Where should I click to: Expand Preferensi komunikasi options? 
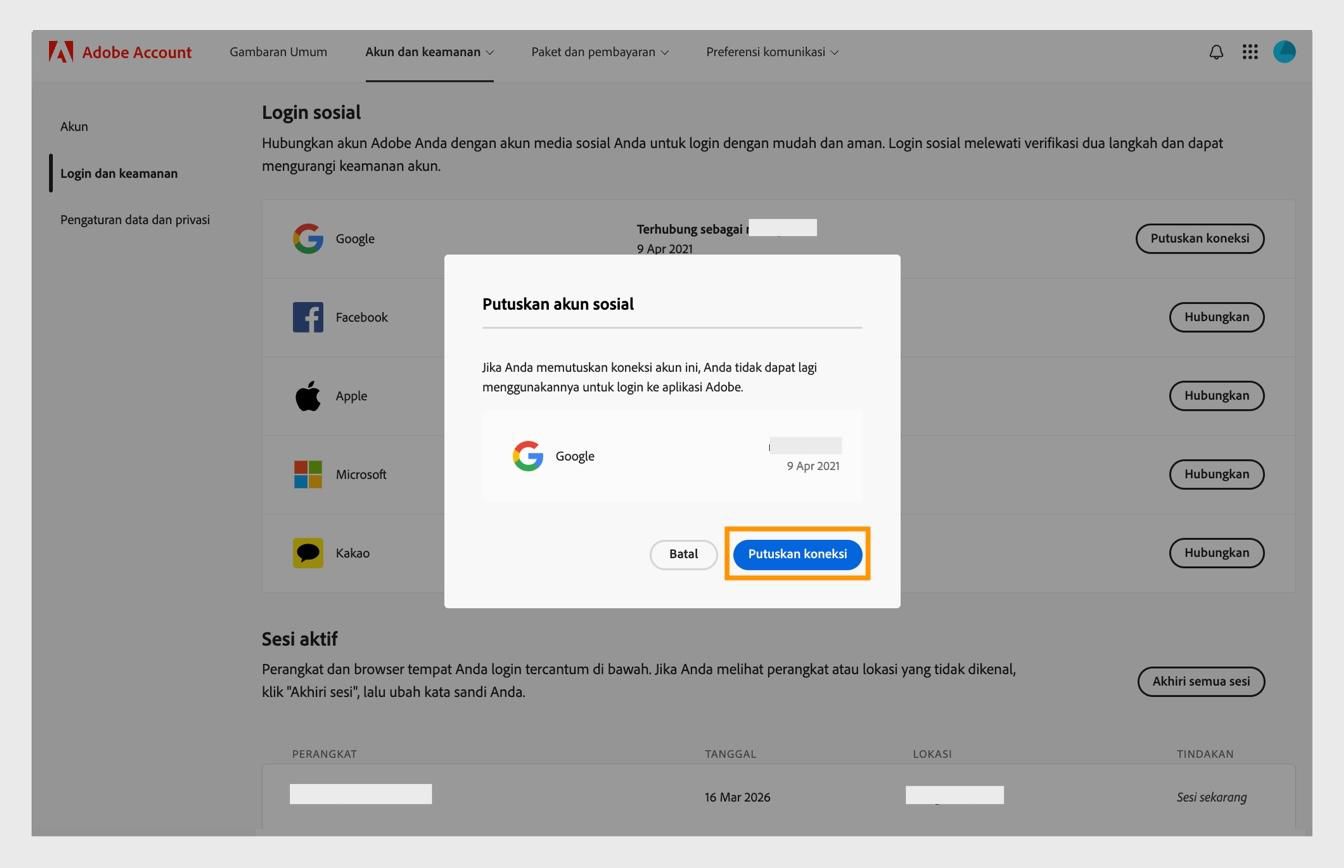[771, 51]
